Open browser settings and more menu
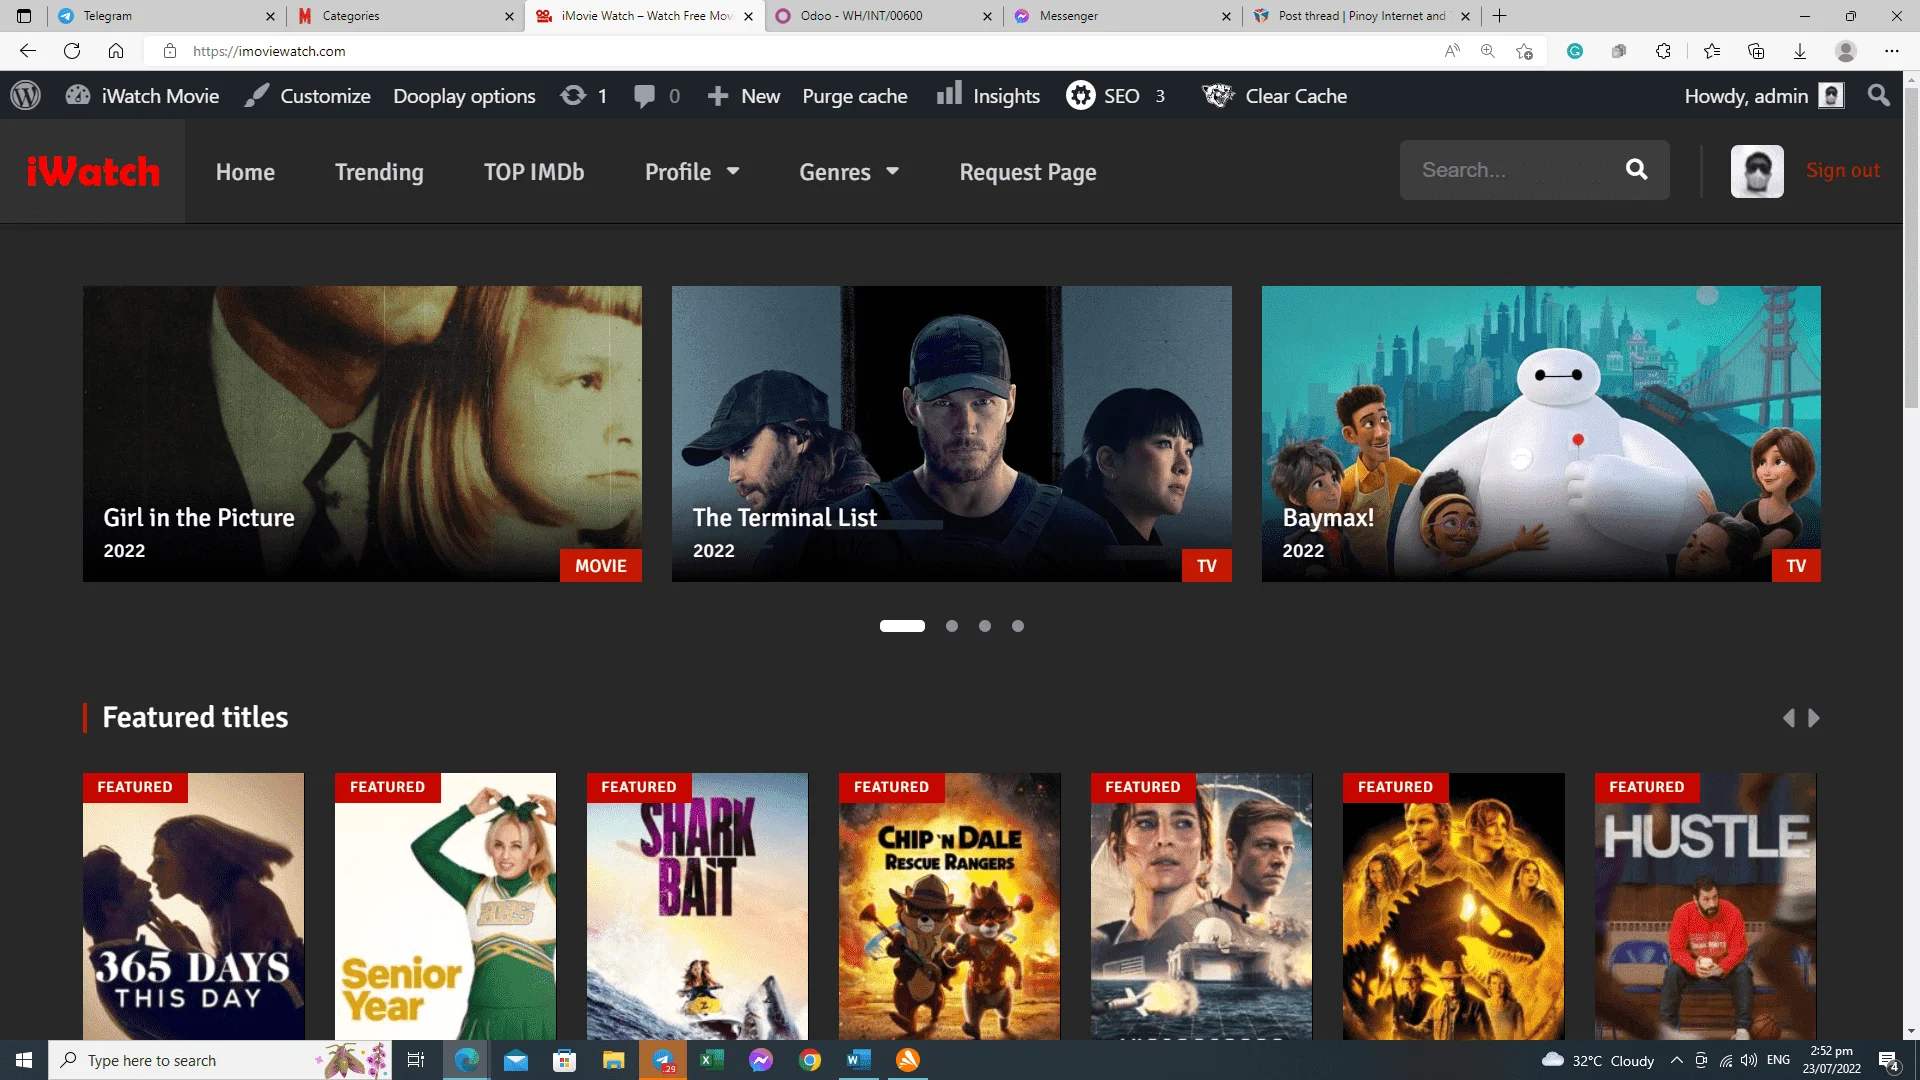 click(1891, 51)
